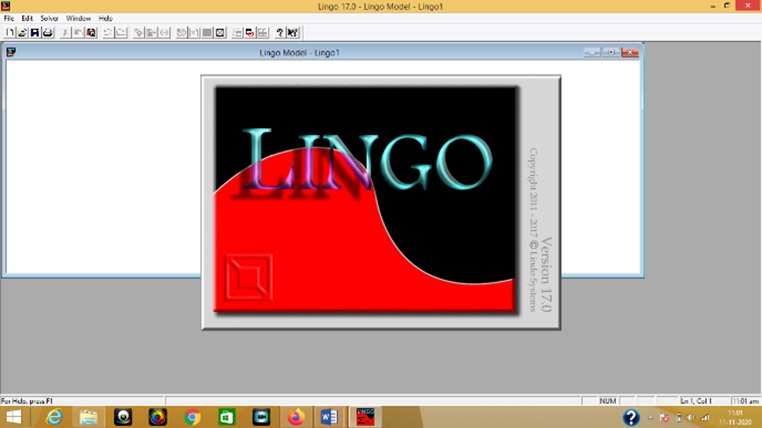Viewport: 762px width, 428px height.
Task: Open Microsoft Word from the taskbar
Action: tap(329, 417)
